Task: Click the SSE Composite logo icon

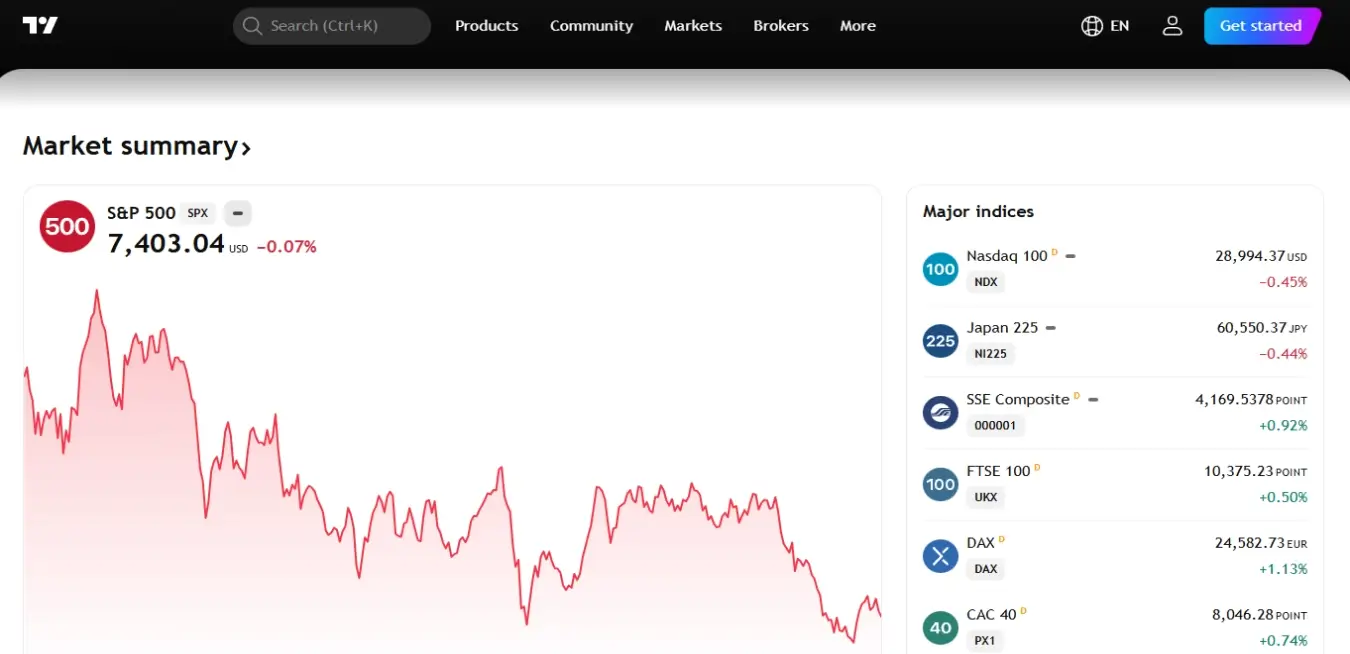Action: 940,412
